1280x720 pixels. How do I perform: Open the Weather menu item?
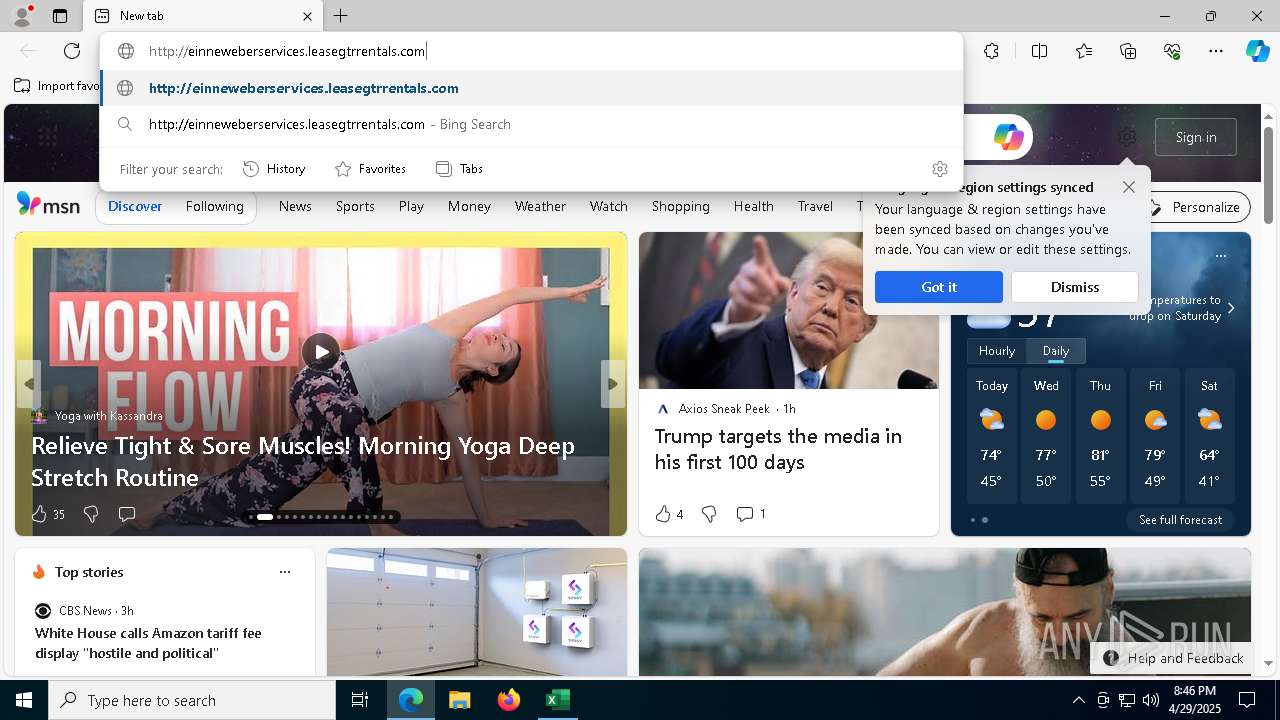540,206
